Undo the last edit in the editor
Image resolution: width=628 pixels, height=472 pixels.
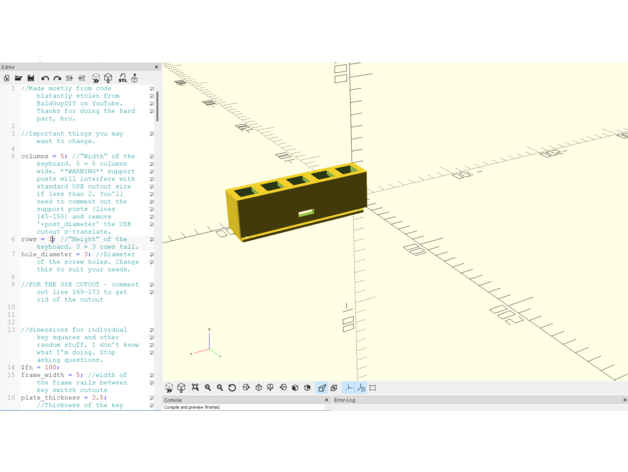45,78
